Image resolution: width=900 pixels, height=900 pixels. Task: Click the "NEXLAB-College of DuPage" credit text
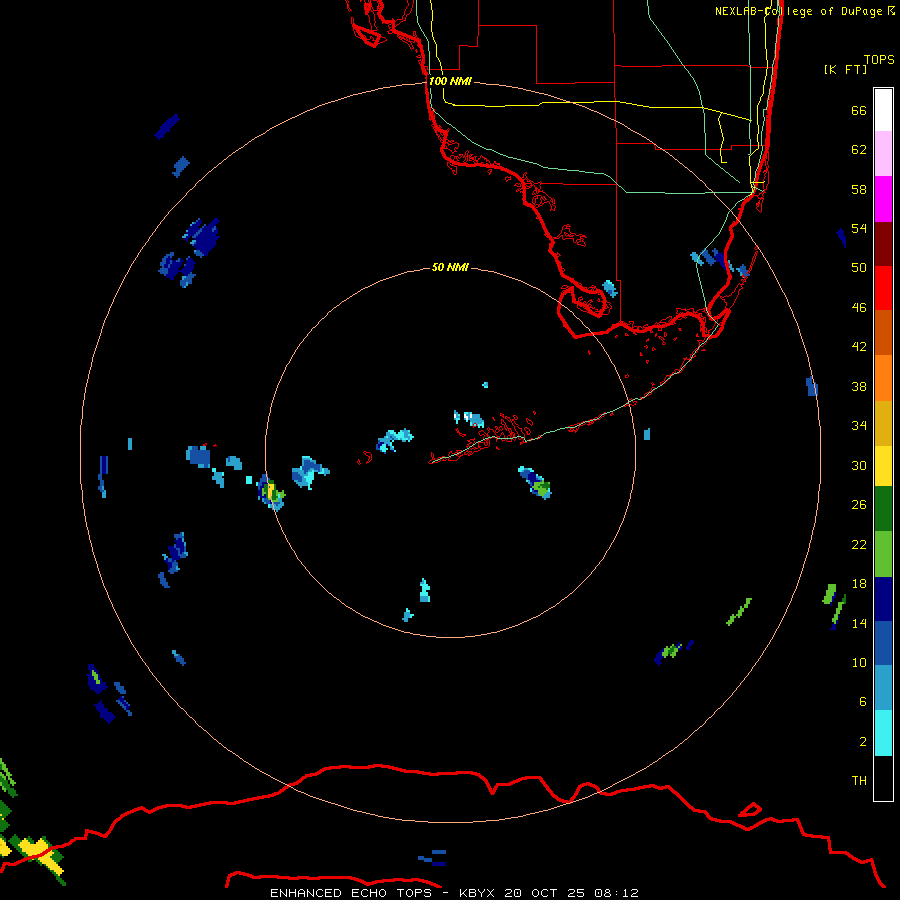(798, 11)
